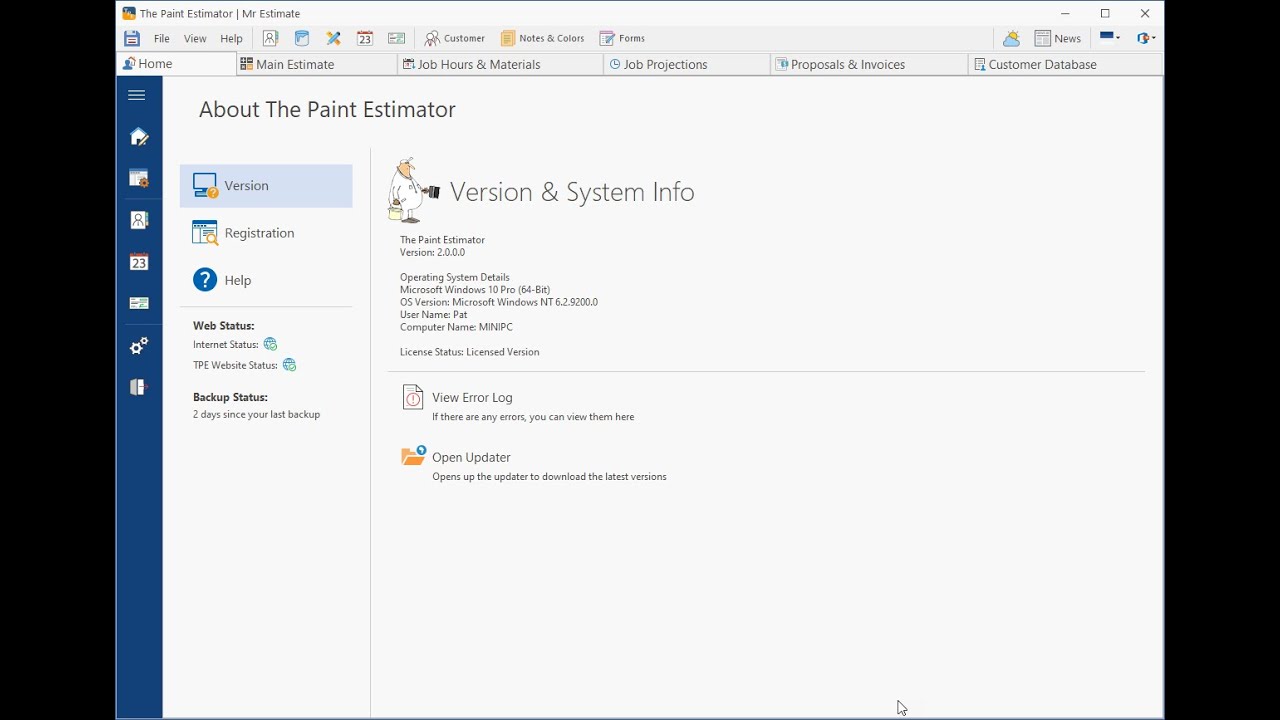Click the Internet Status globe icon
This screenshot has height=720, width=1280.
click(x=270, y=344)
